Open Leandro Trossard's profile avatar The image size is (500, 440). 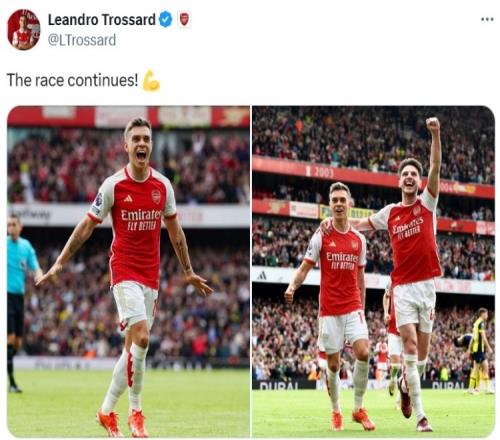tap(24, 30)
